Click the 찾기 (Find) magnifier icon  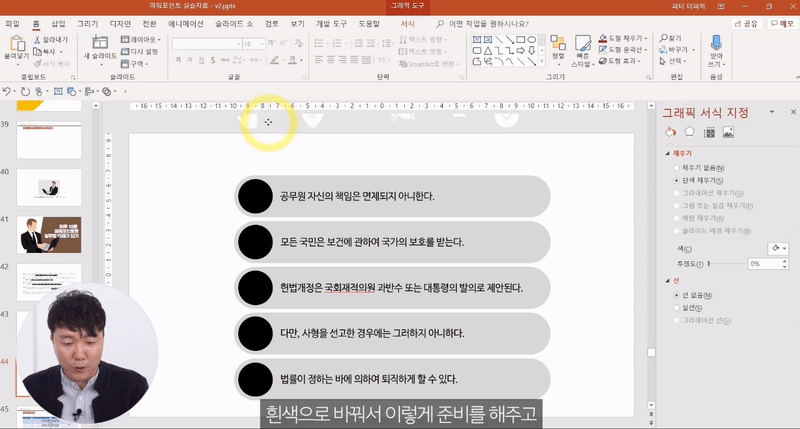coord(663,38)
